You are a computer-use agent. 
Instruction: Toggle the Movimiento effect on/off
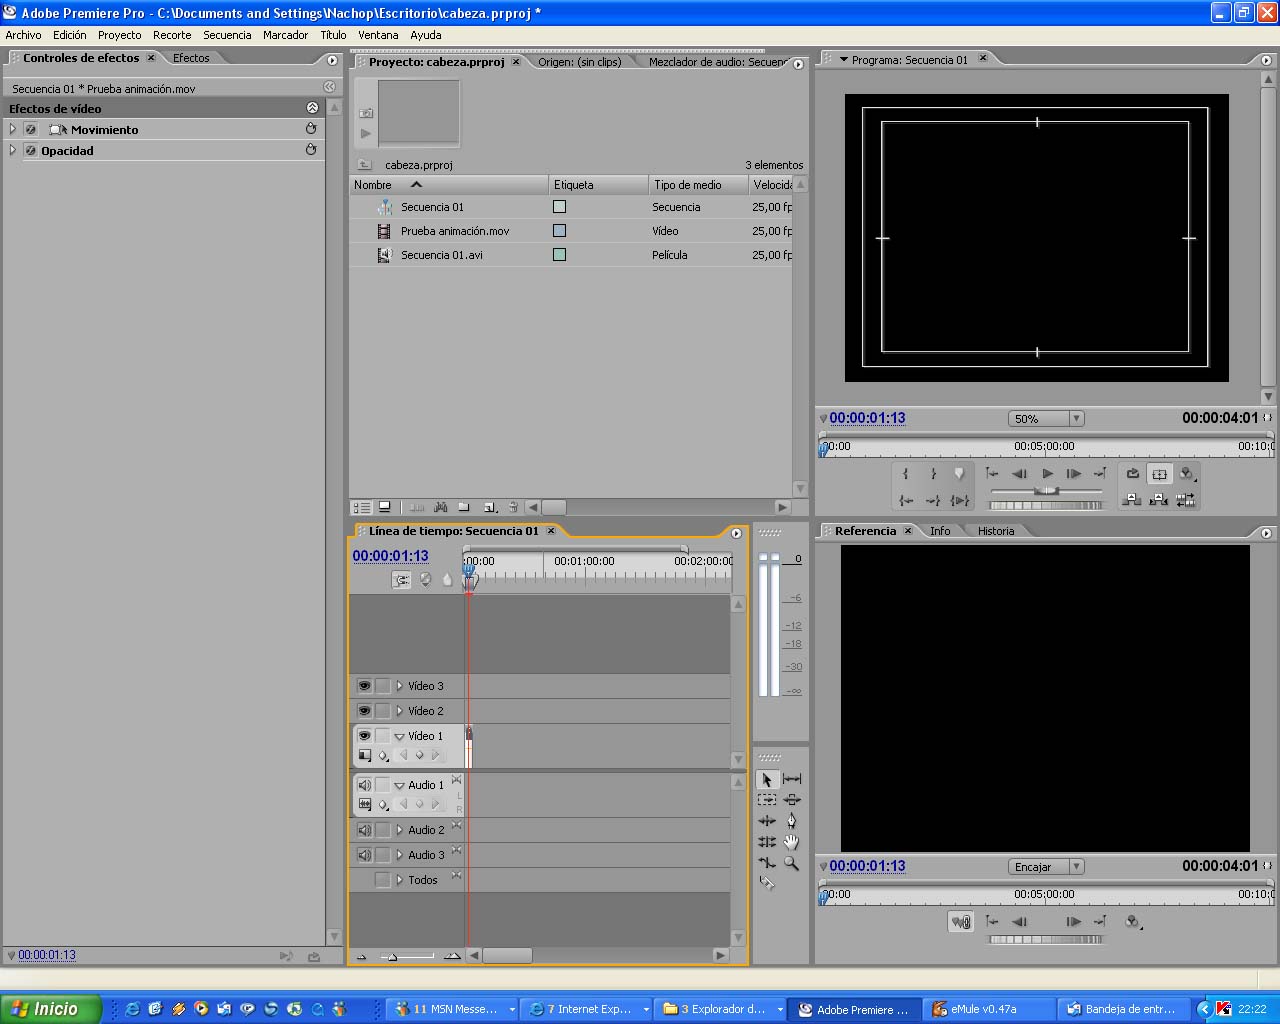(31, 130)
